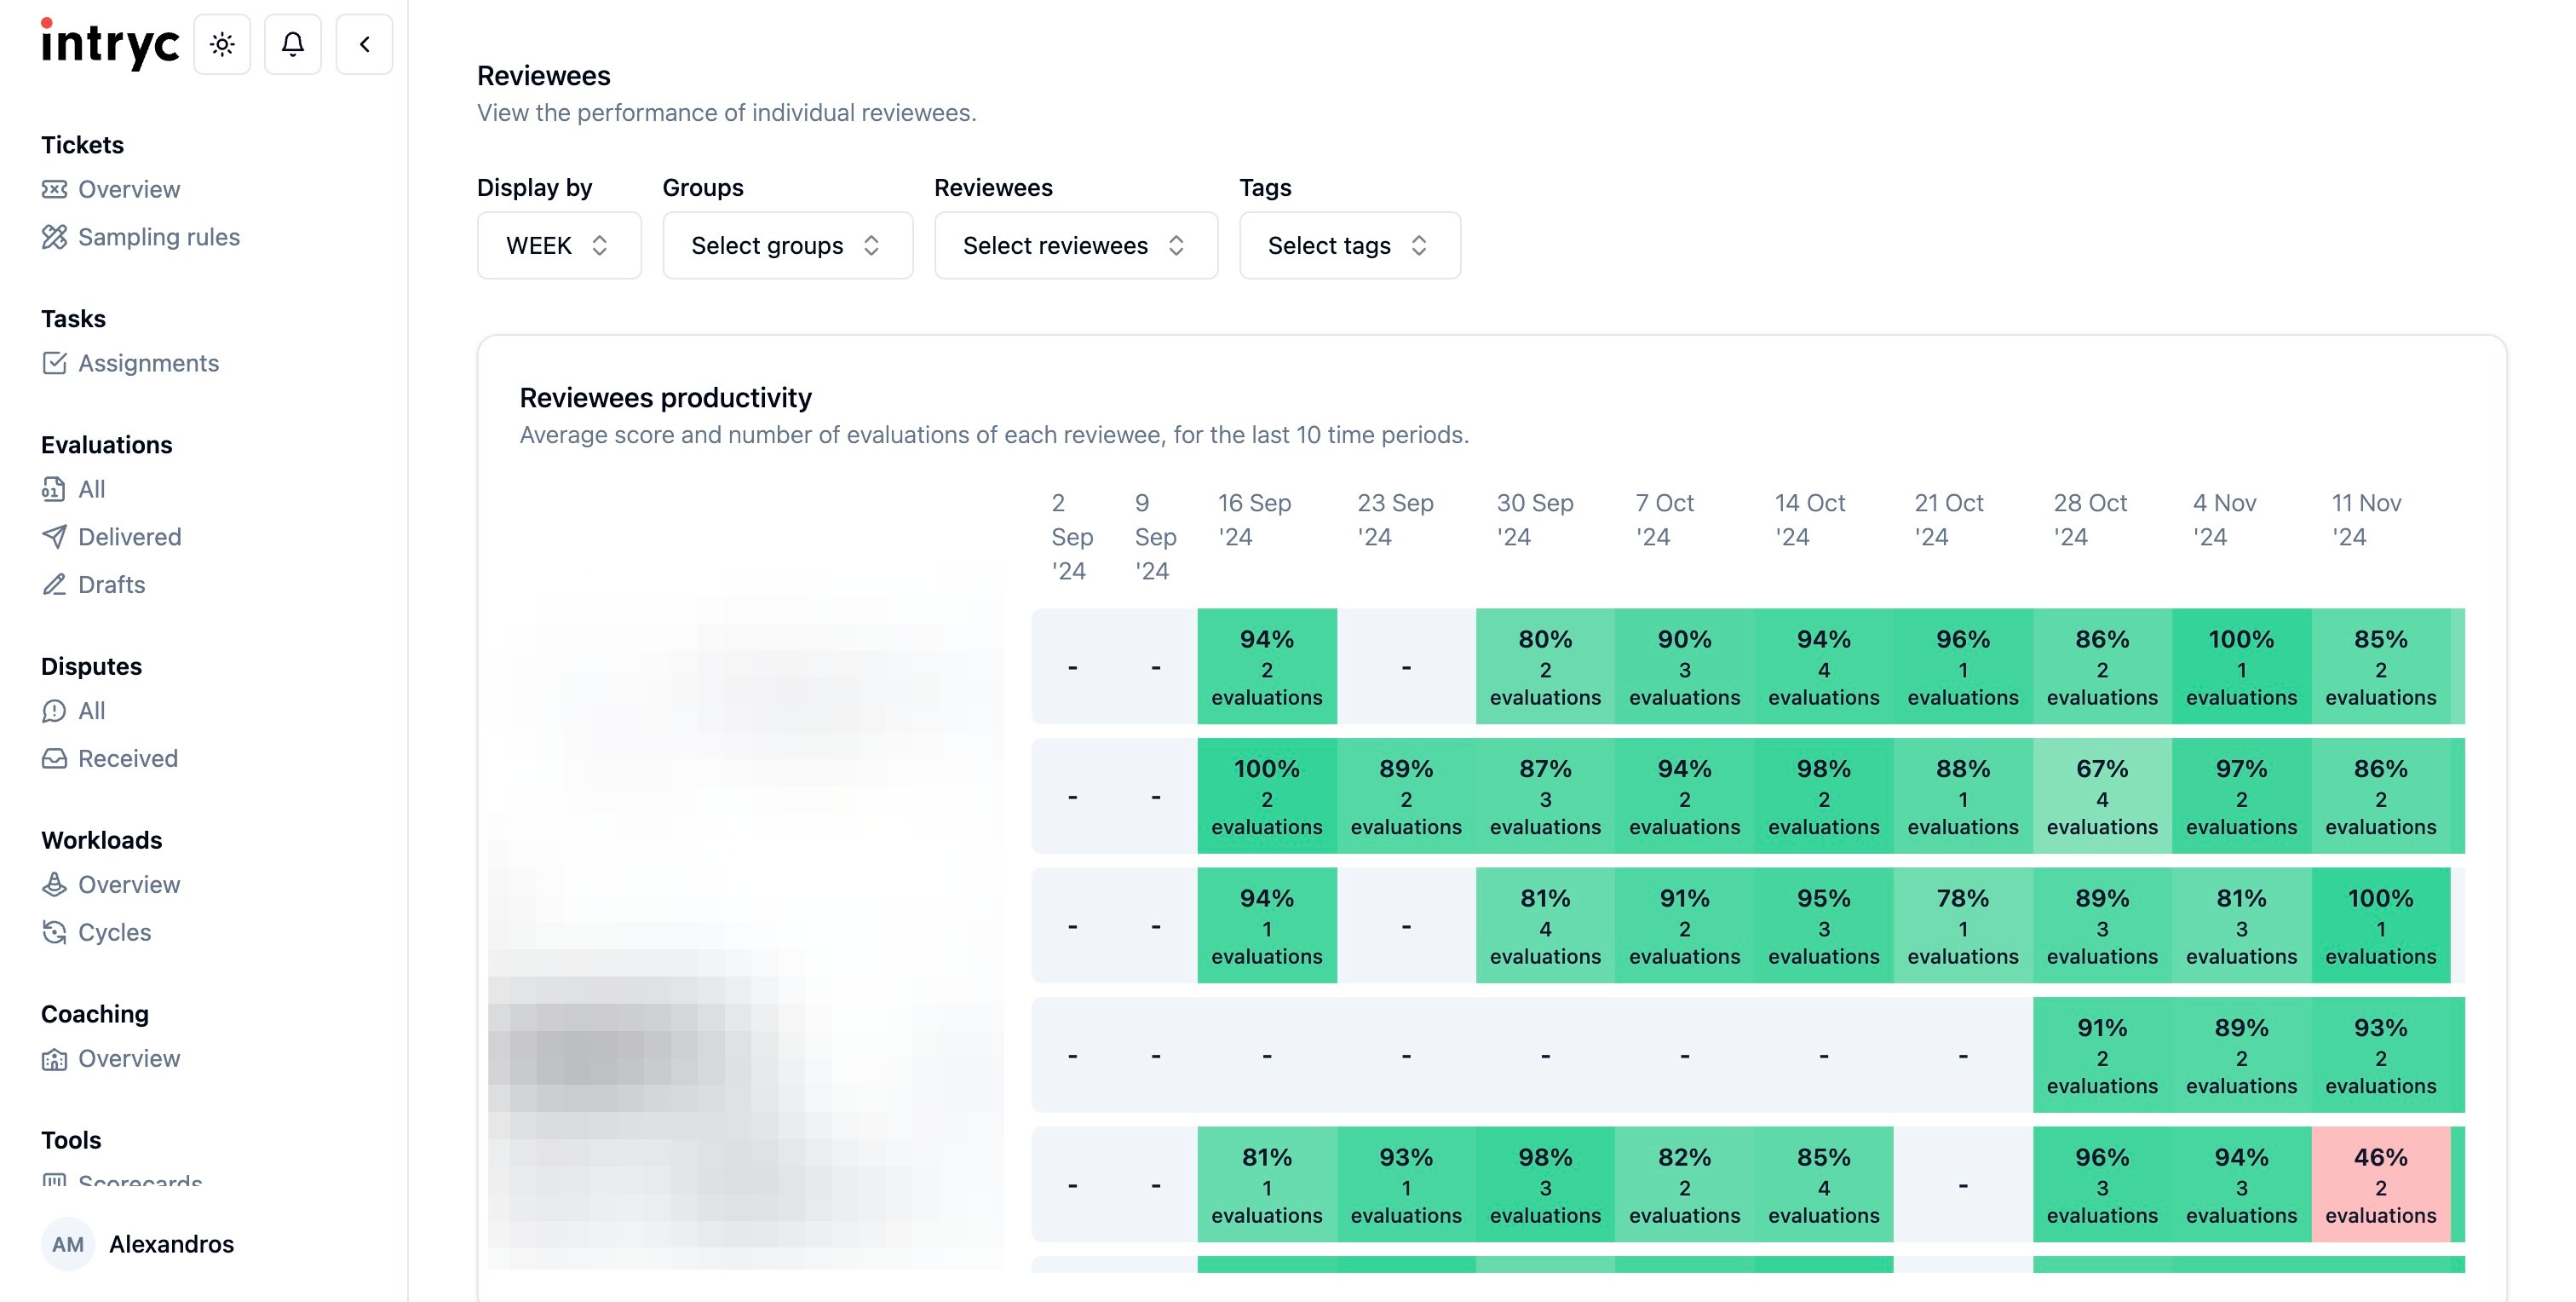Click the red 46% cell for 11 Nov
Screen dimensions: 2576x1302
click(x=2380, y=1185)
